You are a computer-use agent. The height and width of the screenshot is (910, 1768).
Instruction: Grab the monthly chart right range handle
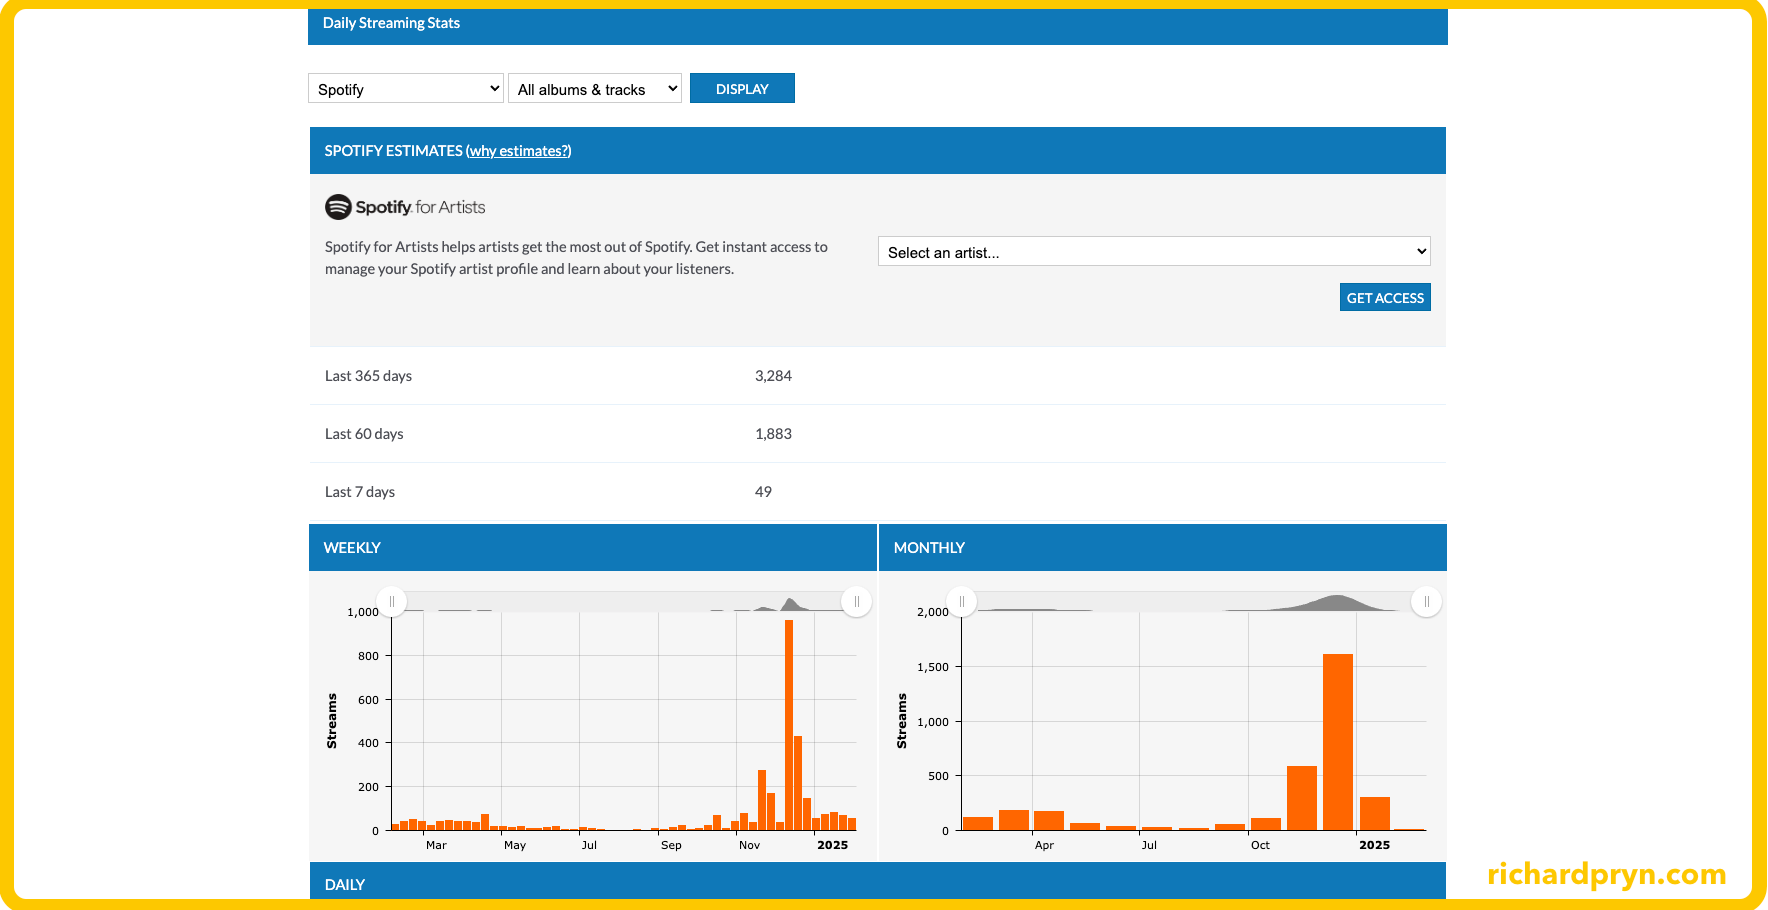coord(1427,602)
